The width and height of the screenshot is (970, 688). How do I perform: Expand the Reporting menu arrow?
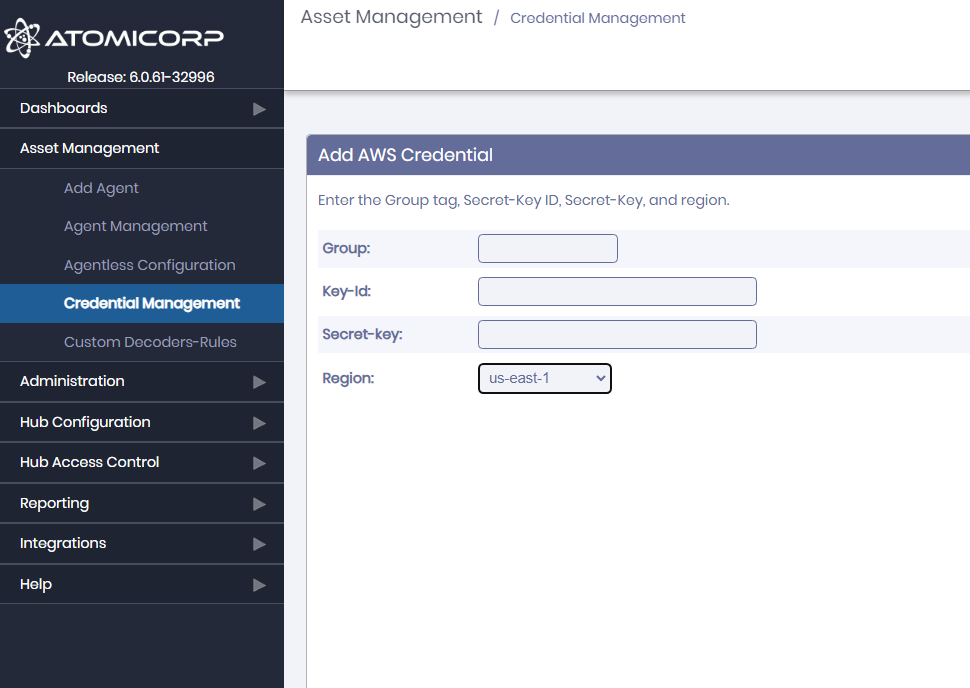click(x=259, y=504)
